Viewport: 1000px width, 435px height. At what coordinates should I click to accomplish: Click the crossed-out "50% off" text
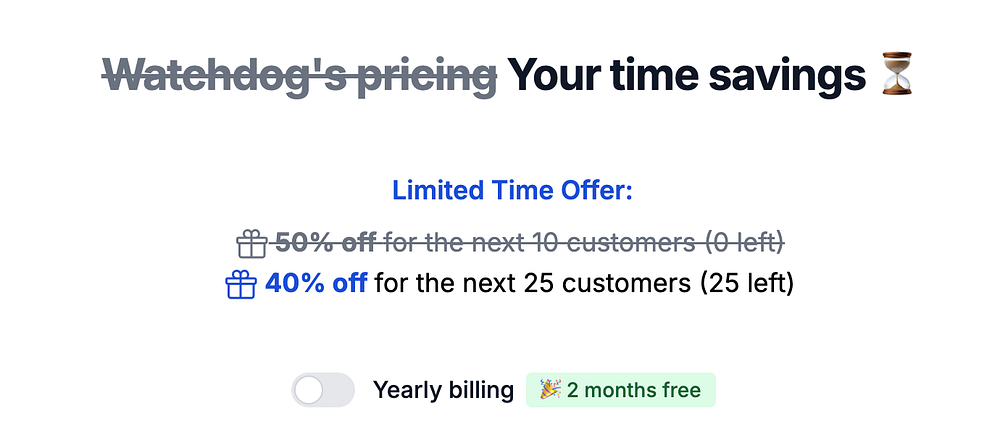tap(326, 242)
